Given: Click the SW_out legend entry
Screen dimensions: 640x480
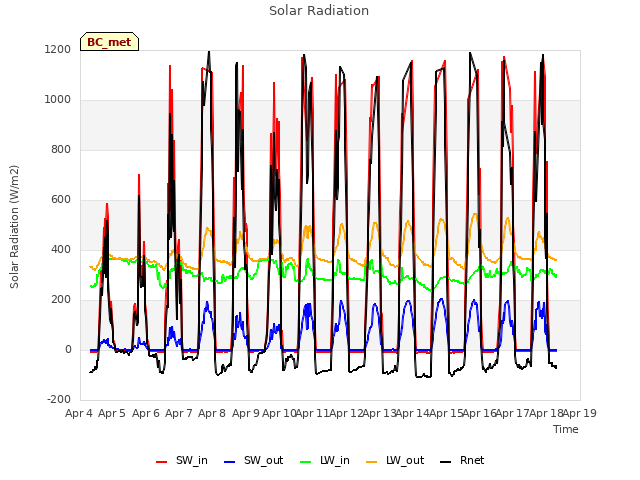Looking at the screenshot, I should (x=253, y=461).
